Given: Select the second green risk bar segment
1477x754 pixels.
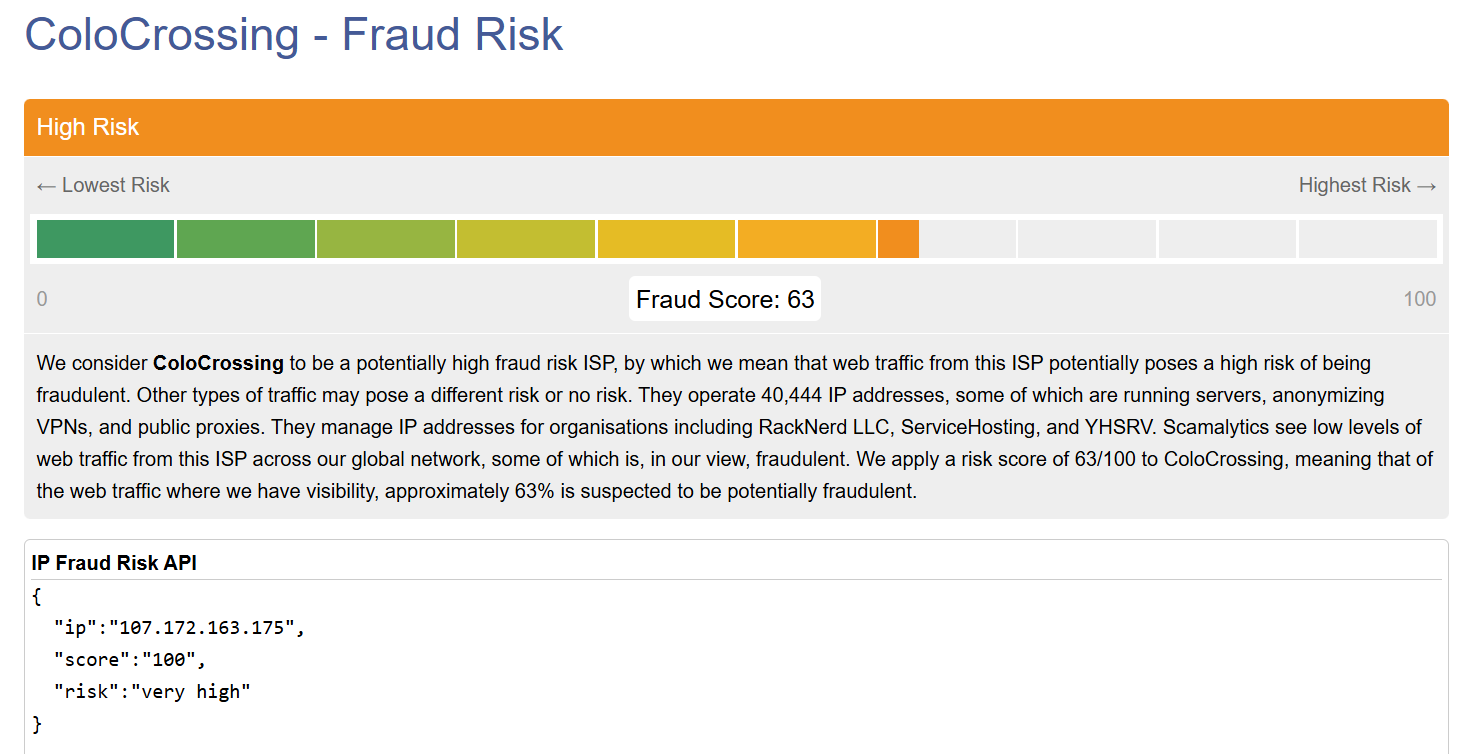Looking at the screenshot, I should [246, 239].
